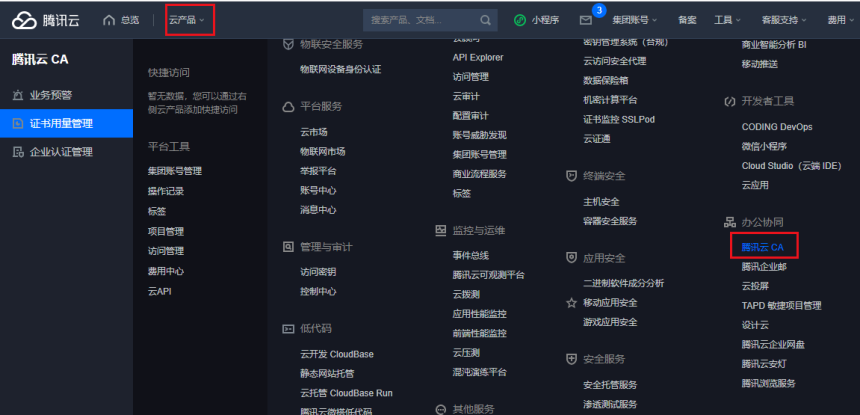This screenshot has height=415, width=860.
Task: Click the Tencent Cloud logo
Action: click(x=46, y=20)
